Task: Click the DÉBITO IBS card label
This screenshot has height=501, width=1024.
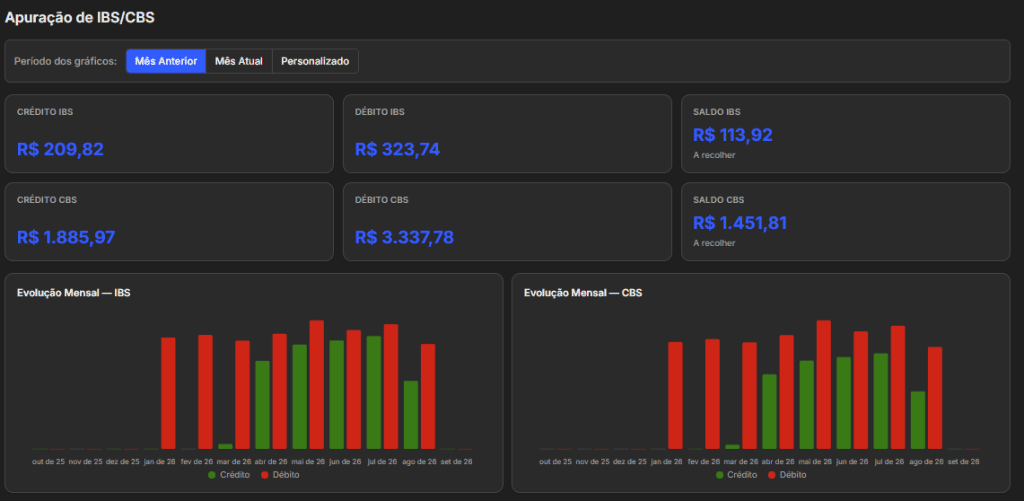Action: [x=380, y=112]
